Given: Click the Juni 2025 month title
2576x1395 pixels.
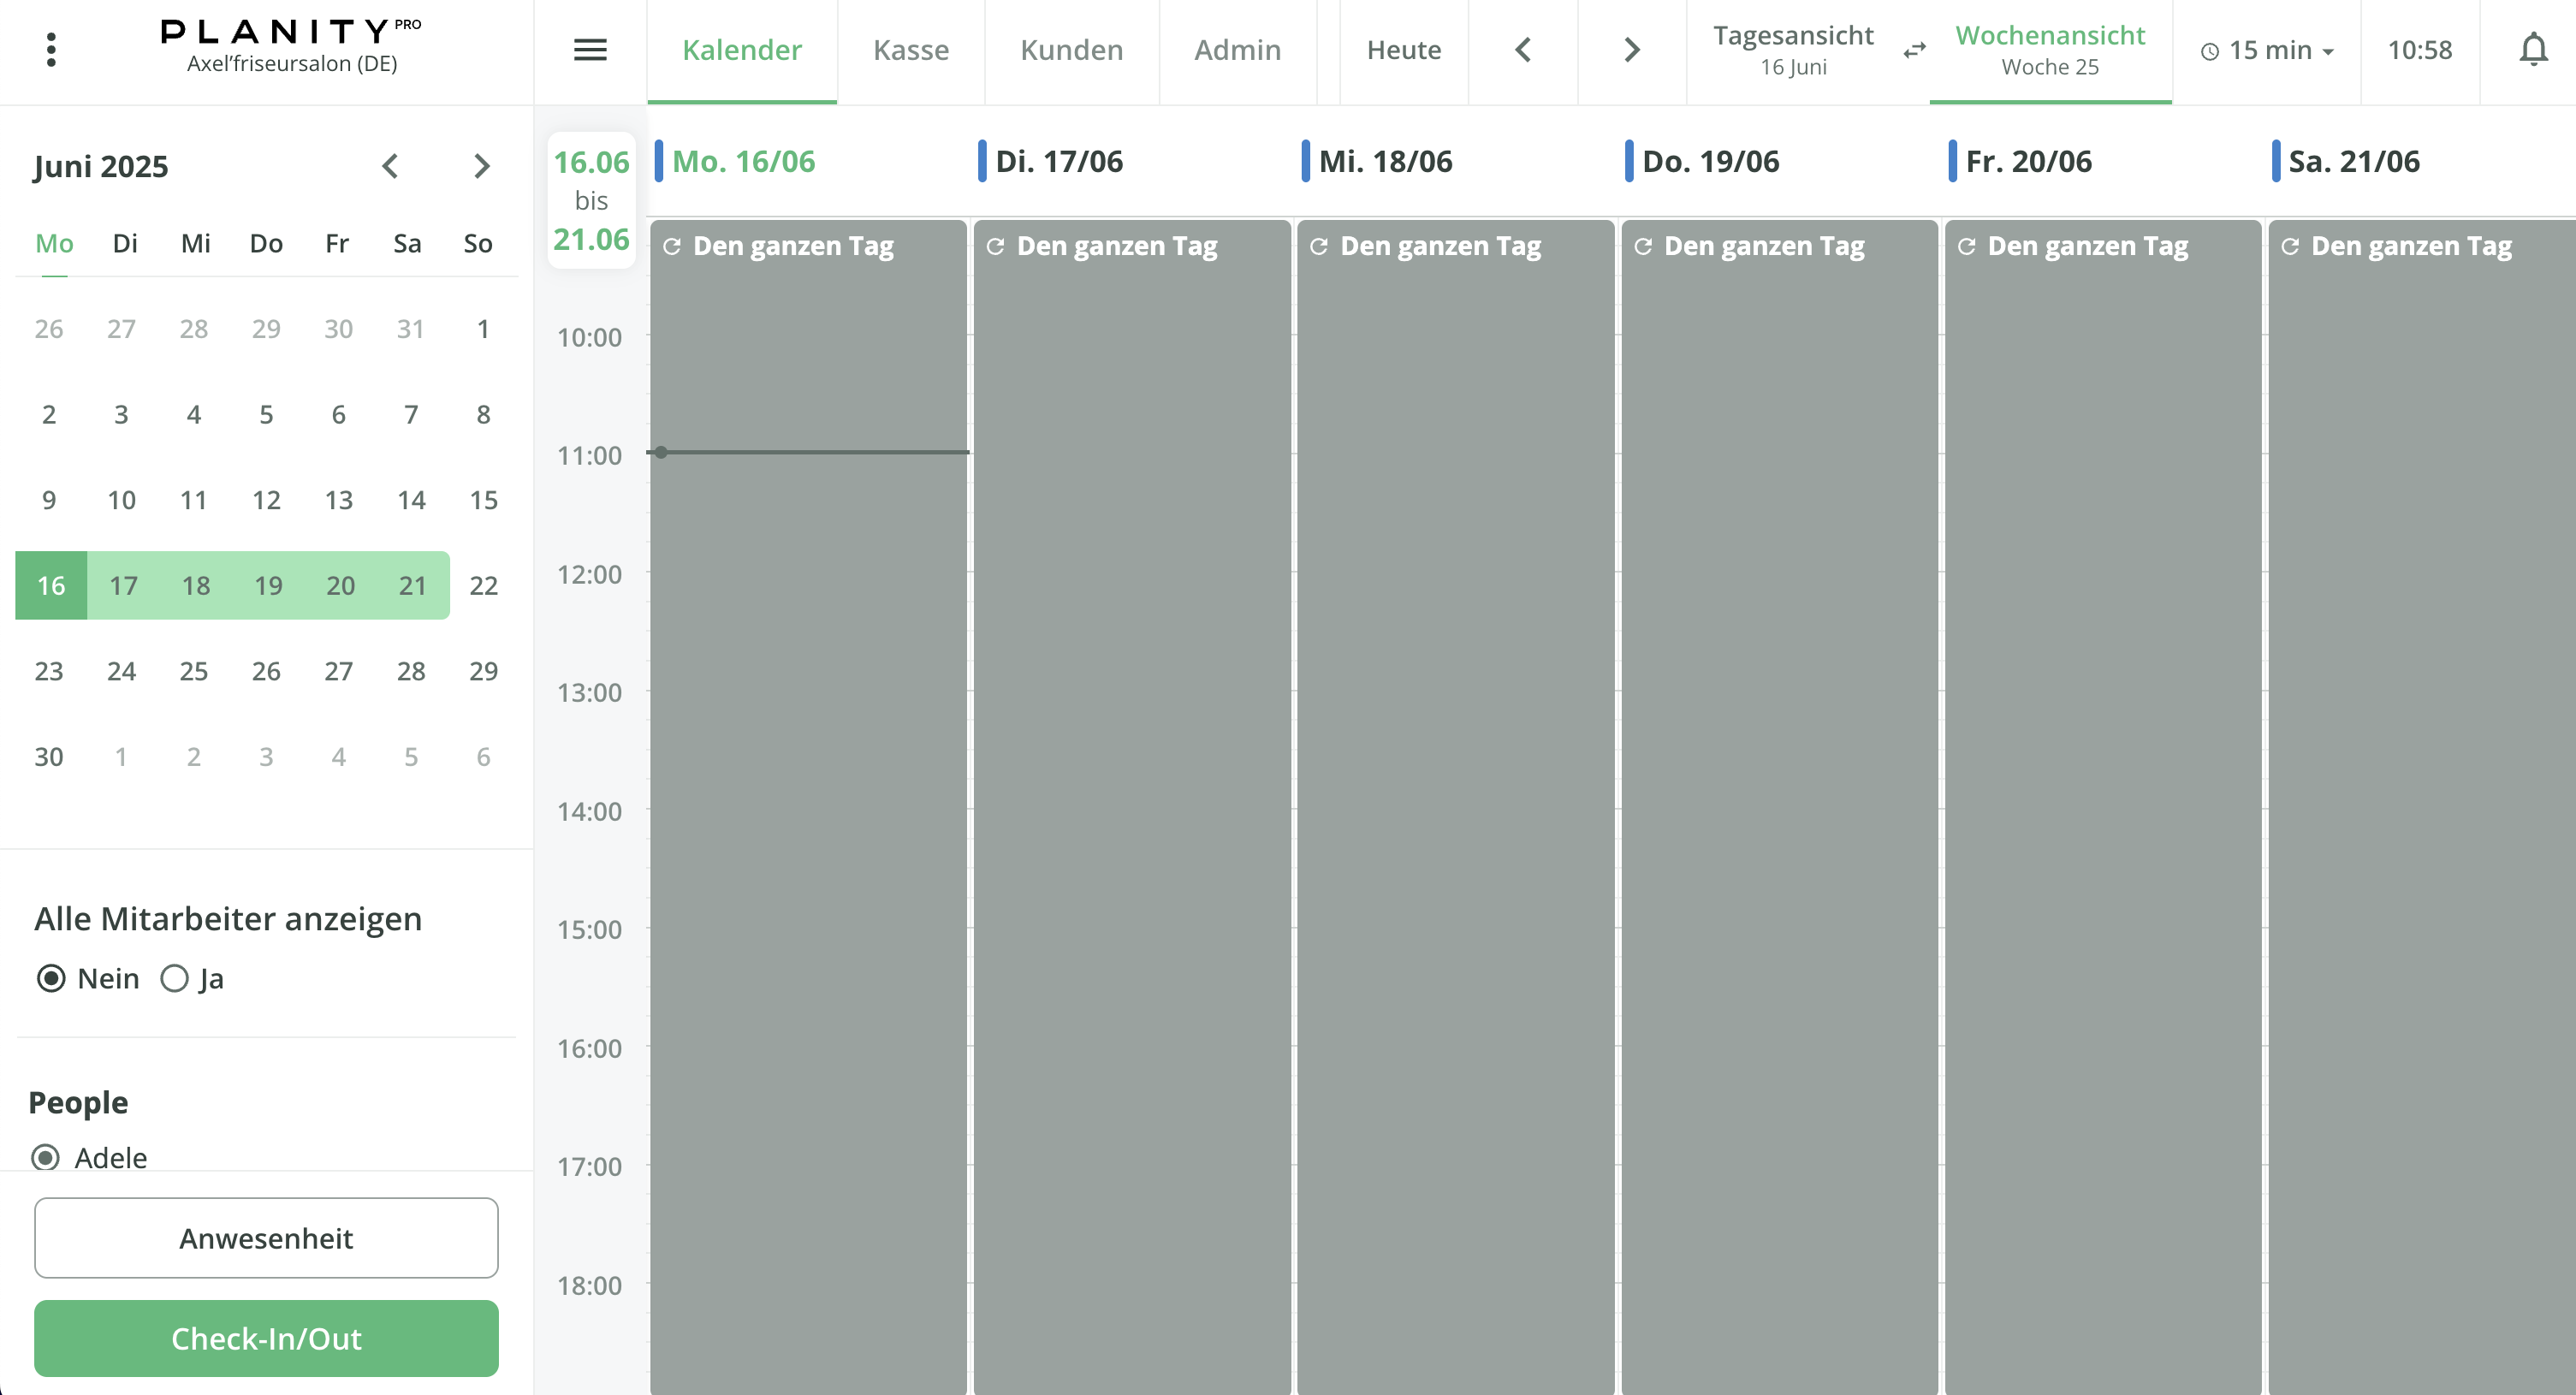Looking at the screenshot, I should (101, 166).
